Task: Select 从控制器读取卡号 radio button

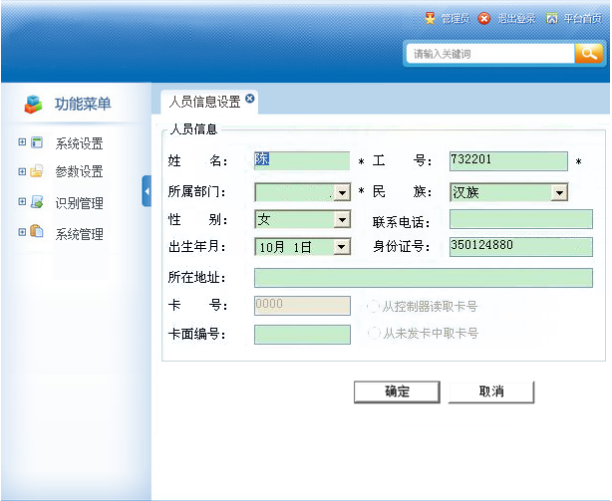Action: pos(374,306)
